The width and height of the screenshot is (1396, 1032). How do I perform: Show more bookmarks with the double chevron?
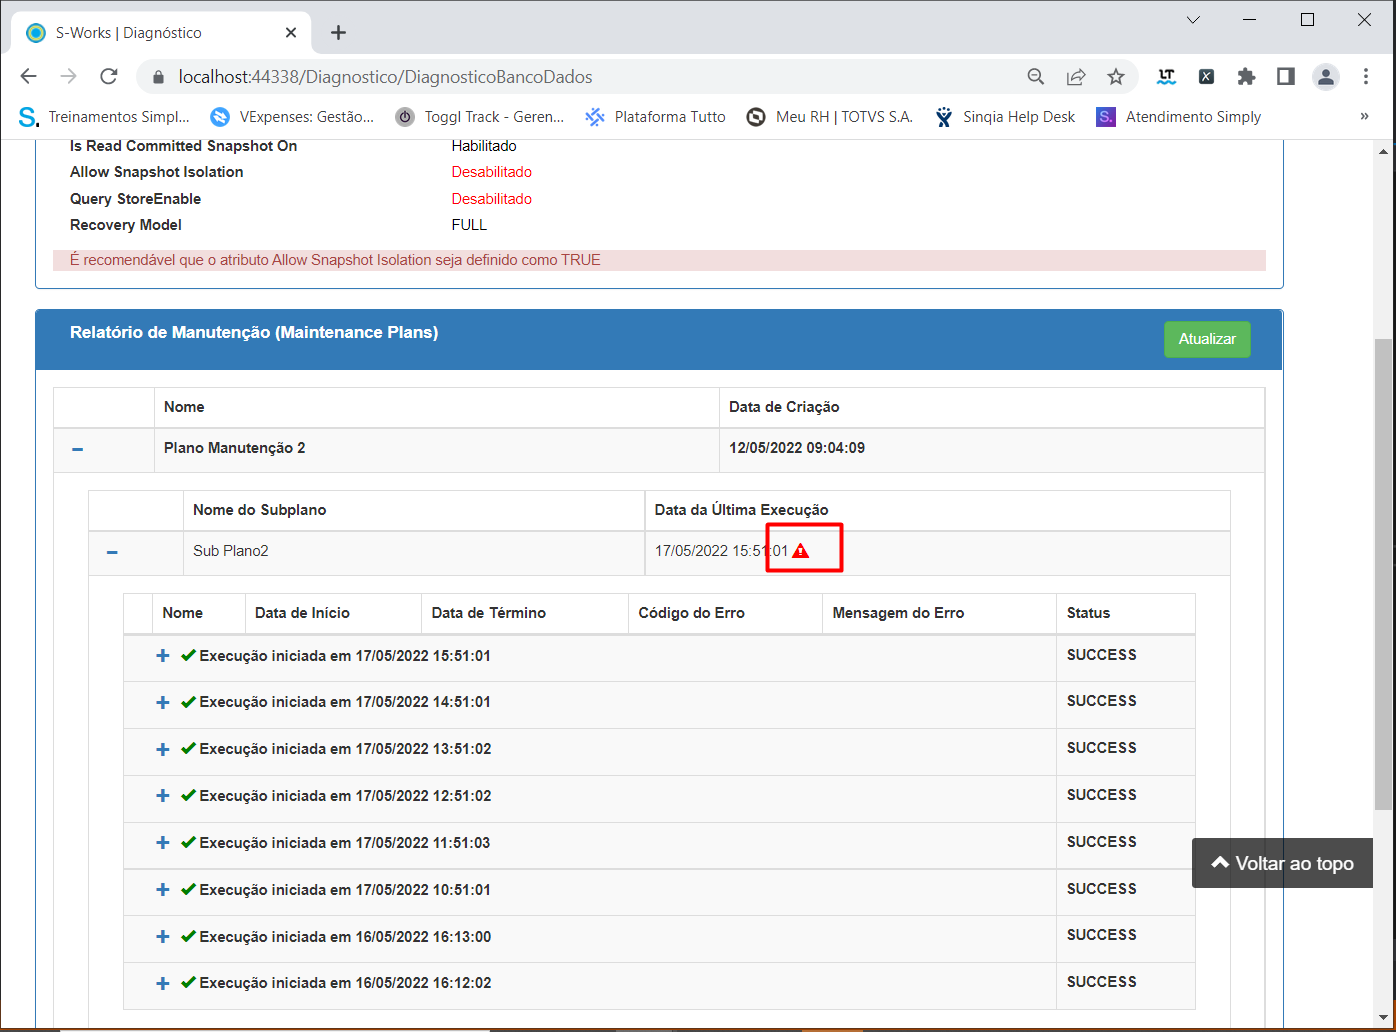(1364, 117)
